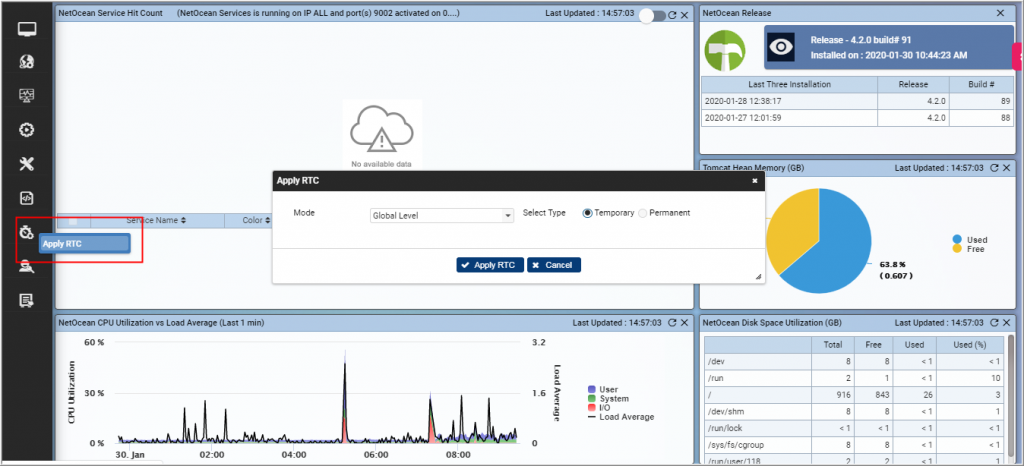Click the eye icon in release banner

click(780, 48)
